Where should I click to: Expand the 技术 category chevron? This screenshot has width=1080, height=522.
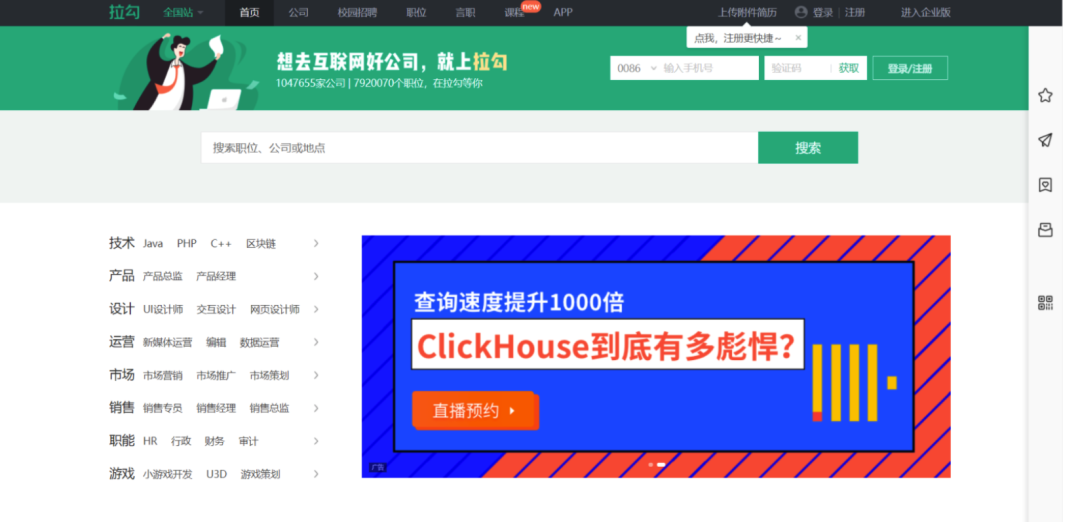click(x=316, y=243)
